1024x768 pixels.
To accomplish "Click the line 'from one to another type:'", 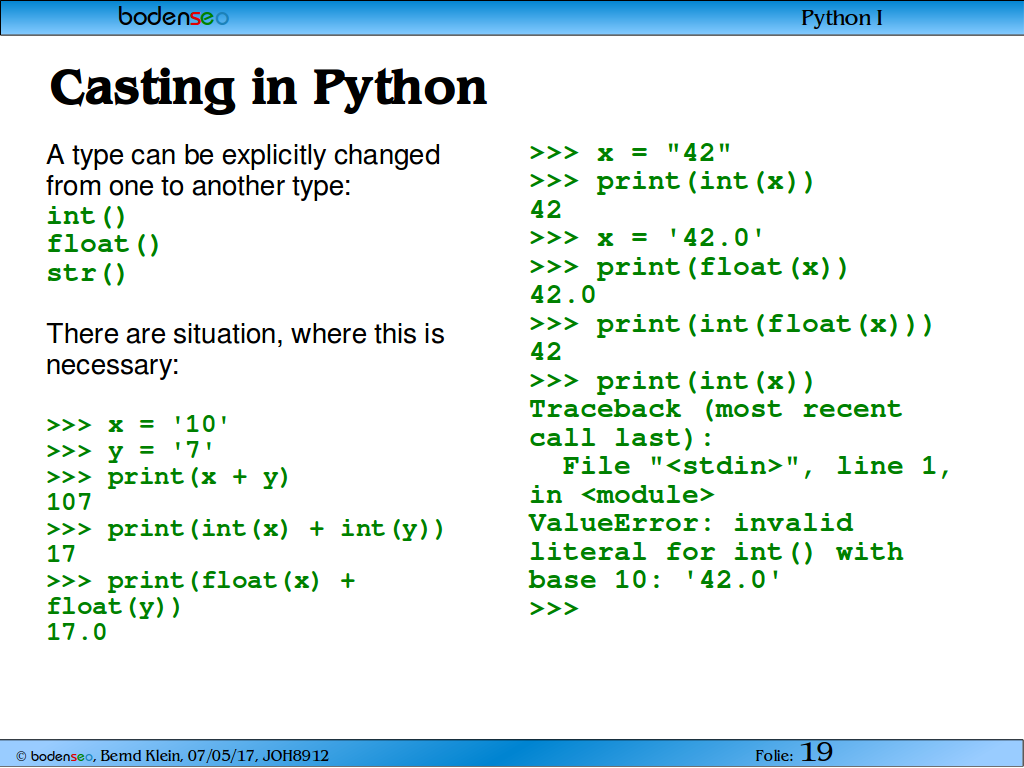I will click(x=199, y=186).
